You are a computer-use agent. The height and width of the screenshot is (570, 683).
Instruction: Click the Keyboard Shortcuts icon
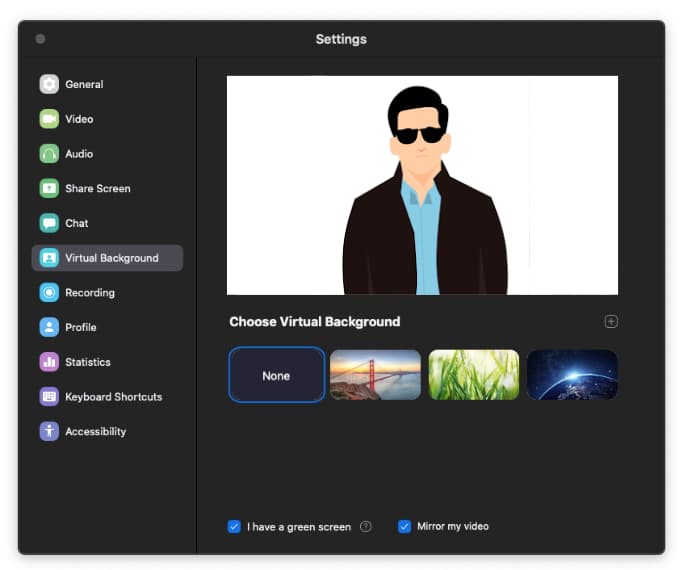pos(49,397)
